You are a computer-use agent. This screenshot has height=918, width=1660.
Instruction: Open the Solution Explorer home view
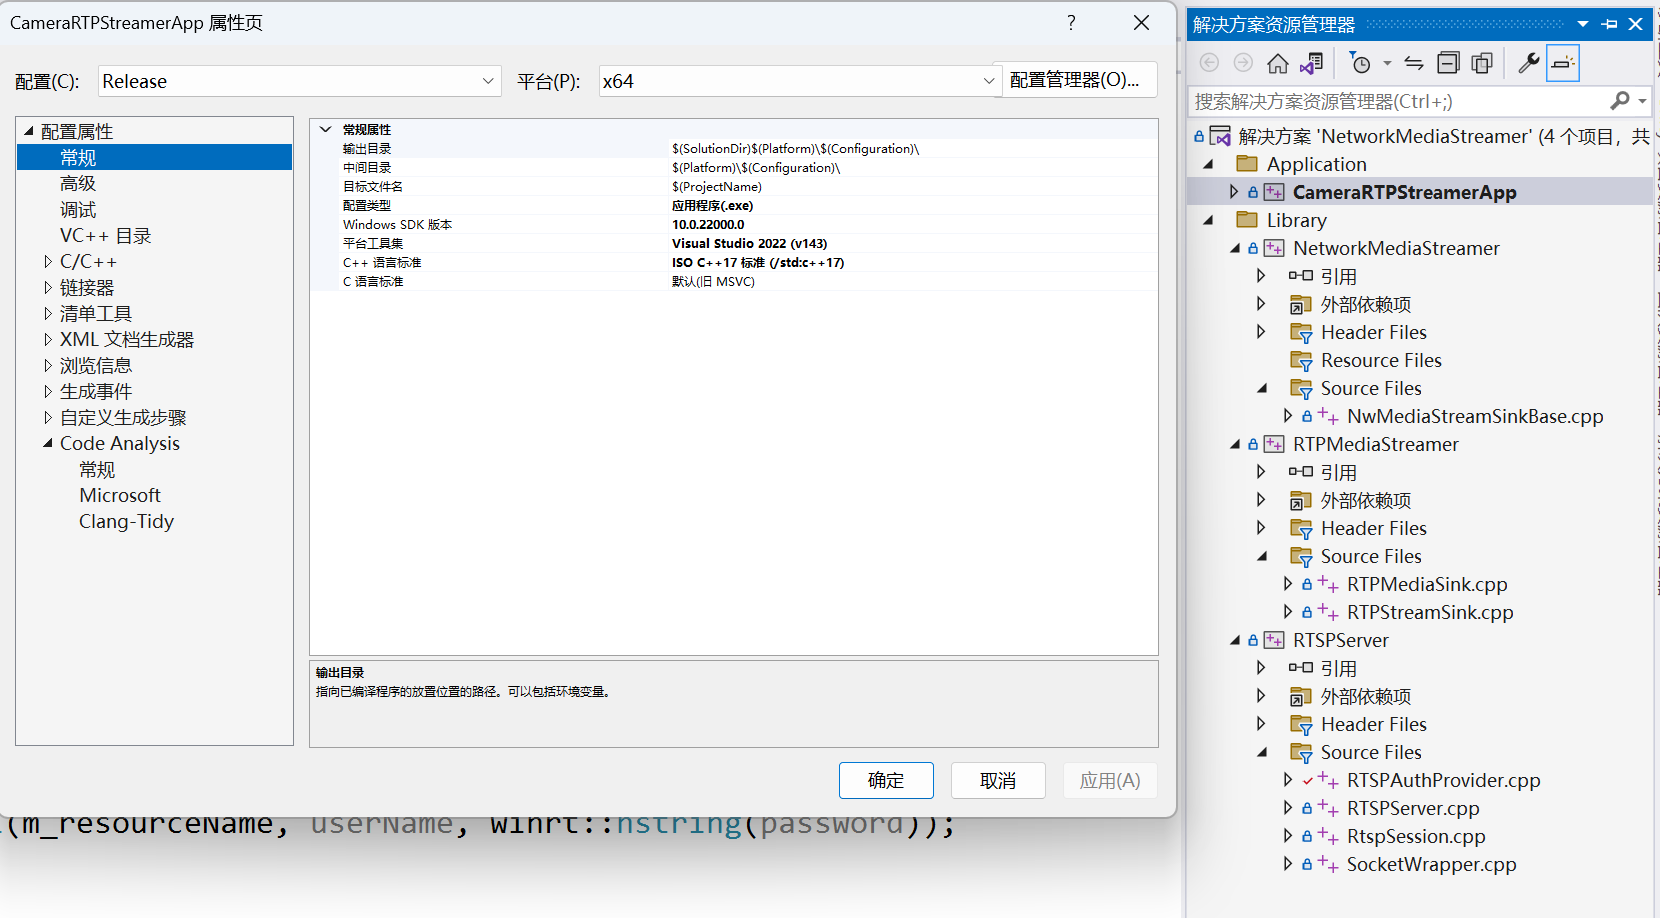pyautogui.click(x=1277, y=62)
